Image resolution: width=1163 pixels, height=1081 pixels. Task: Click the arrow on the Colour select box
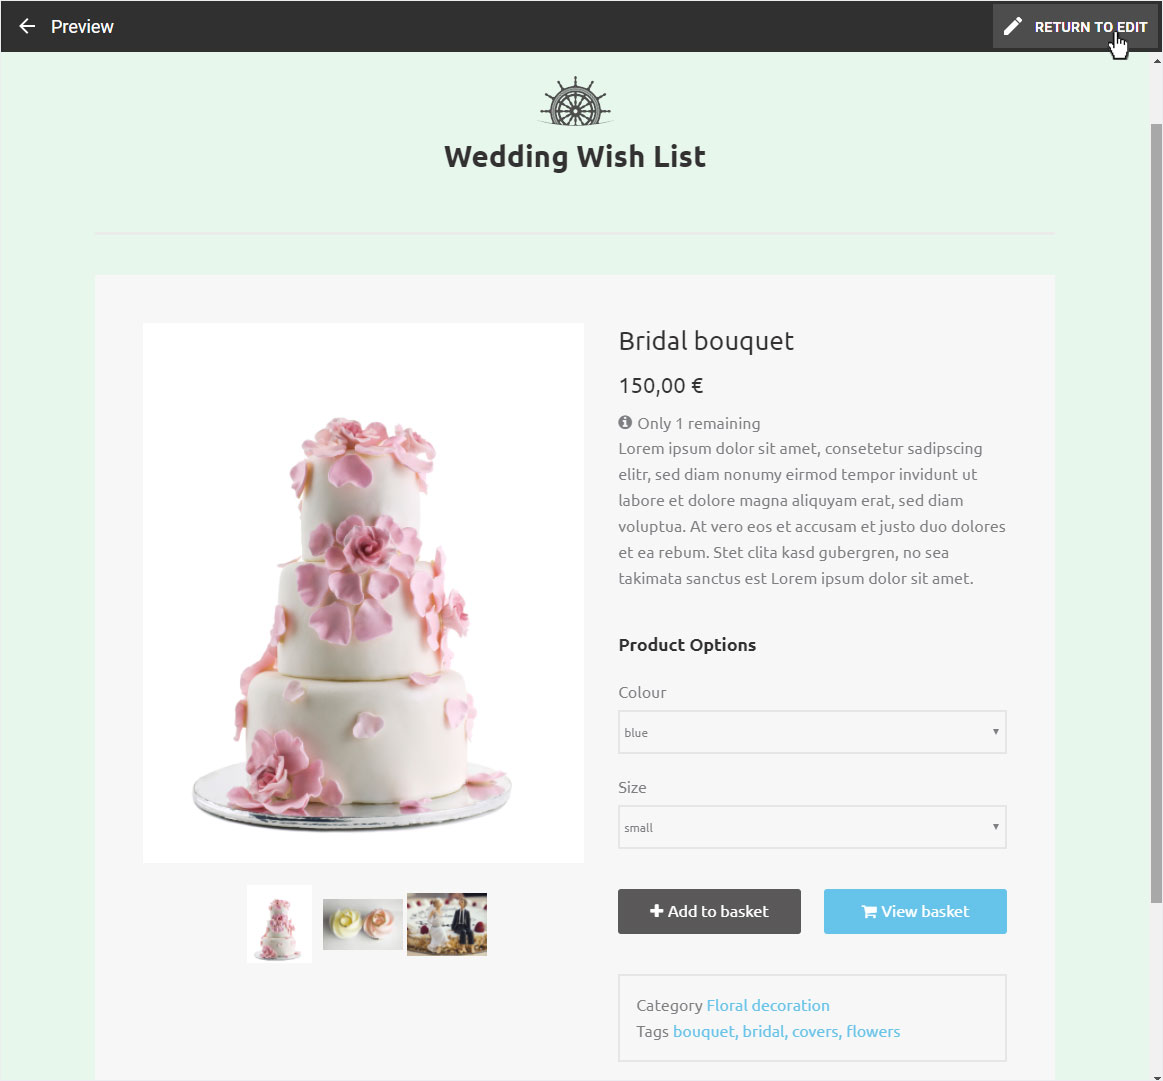[995, 732]
